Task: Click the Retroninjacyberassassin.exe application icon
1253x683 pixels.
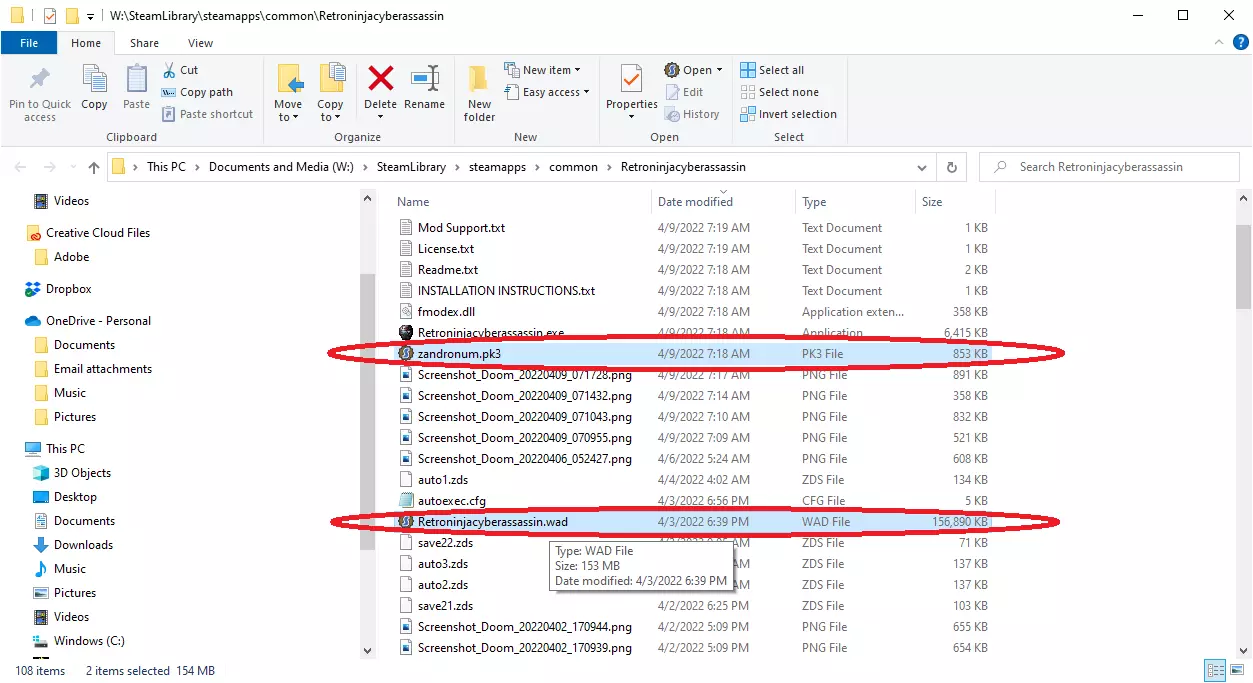Action: (406, 333)
